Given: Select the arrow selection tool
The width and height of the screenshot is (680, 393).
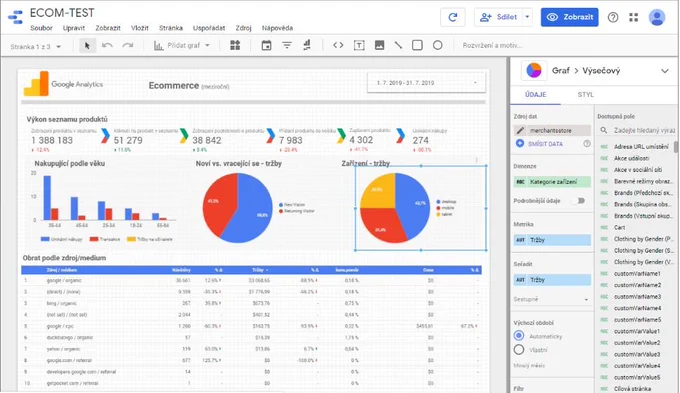Looking at the screenshot, I should 87,46.
